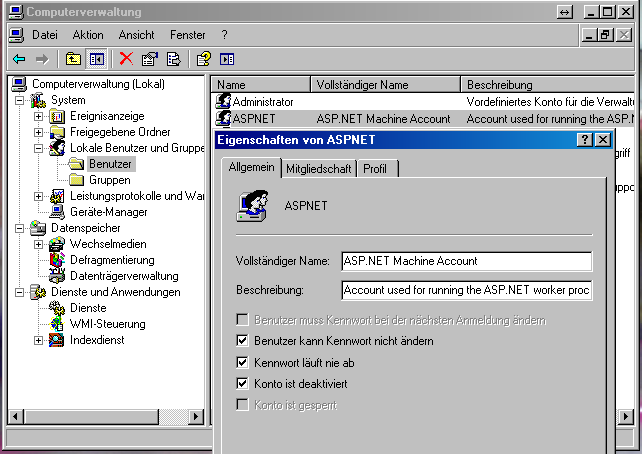This screenshot has height=454, width=642.
Task: Click the Datenspeicher tree icon
Action: coord(38,228)
